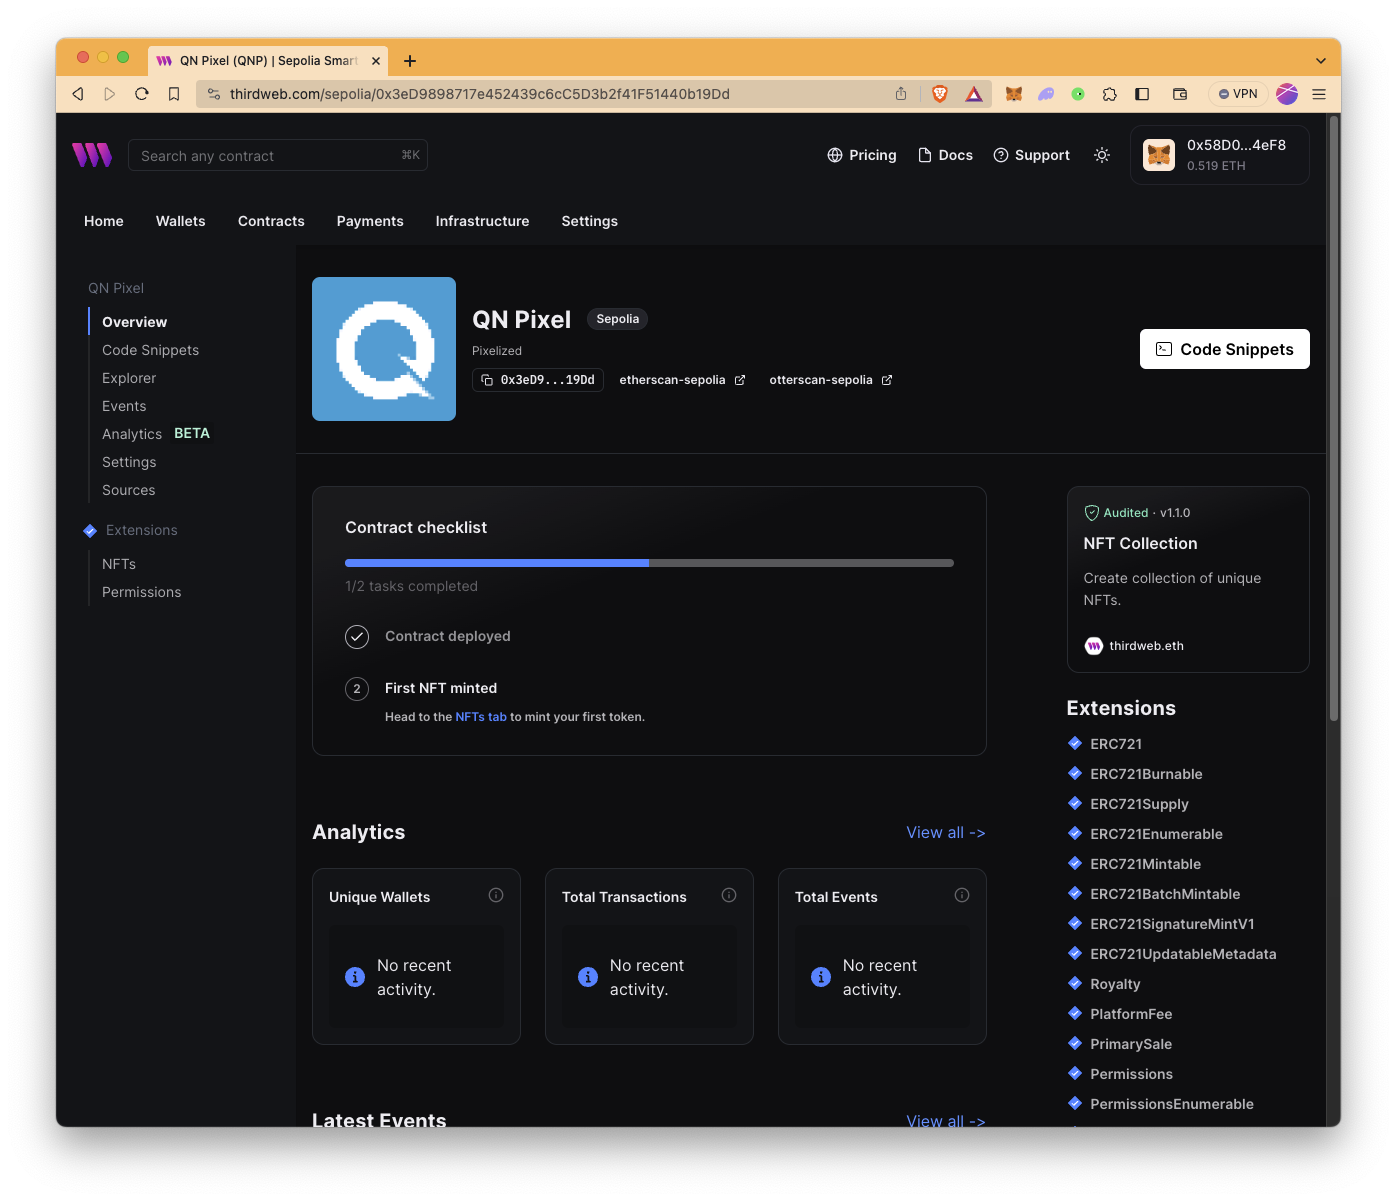Reload the page
This screenshot has height=1201, width=1397.
[x=142, y=94]
